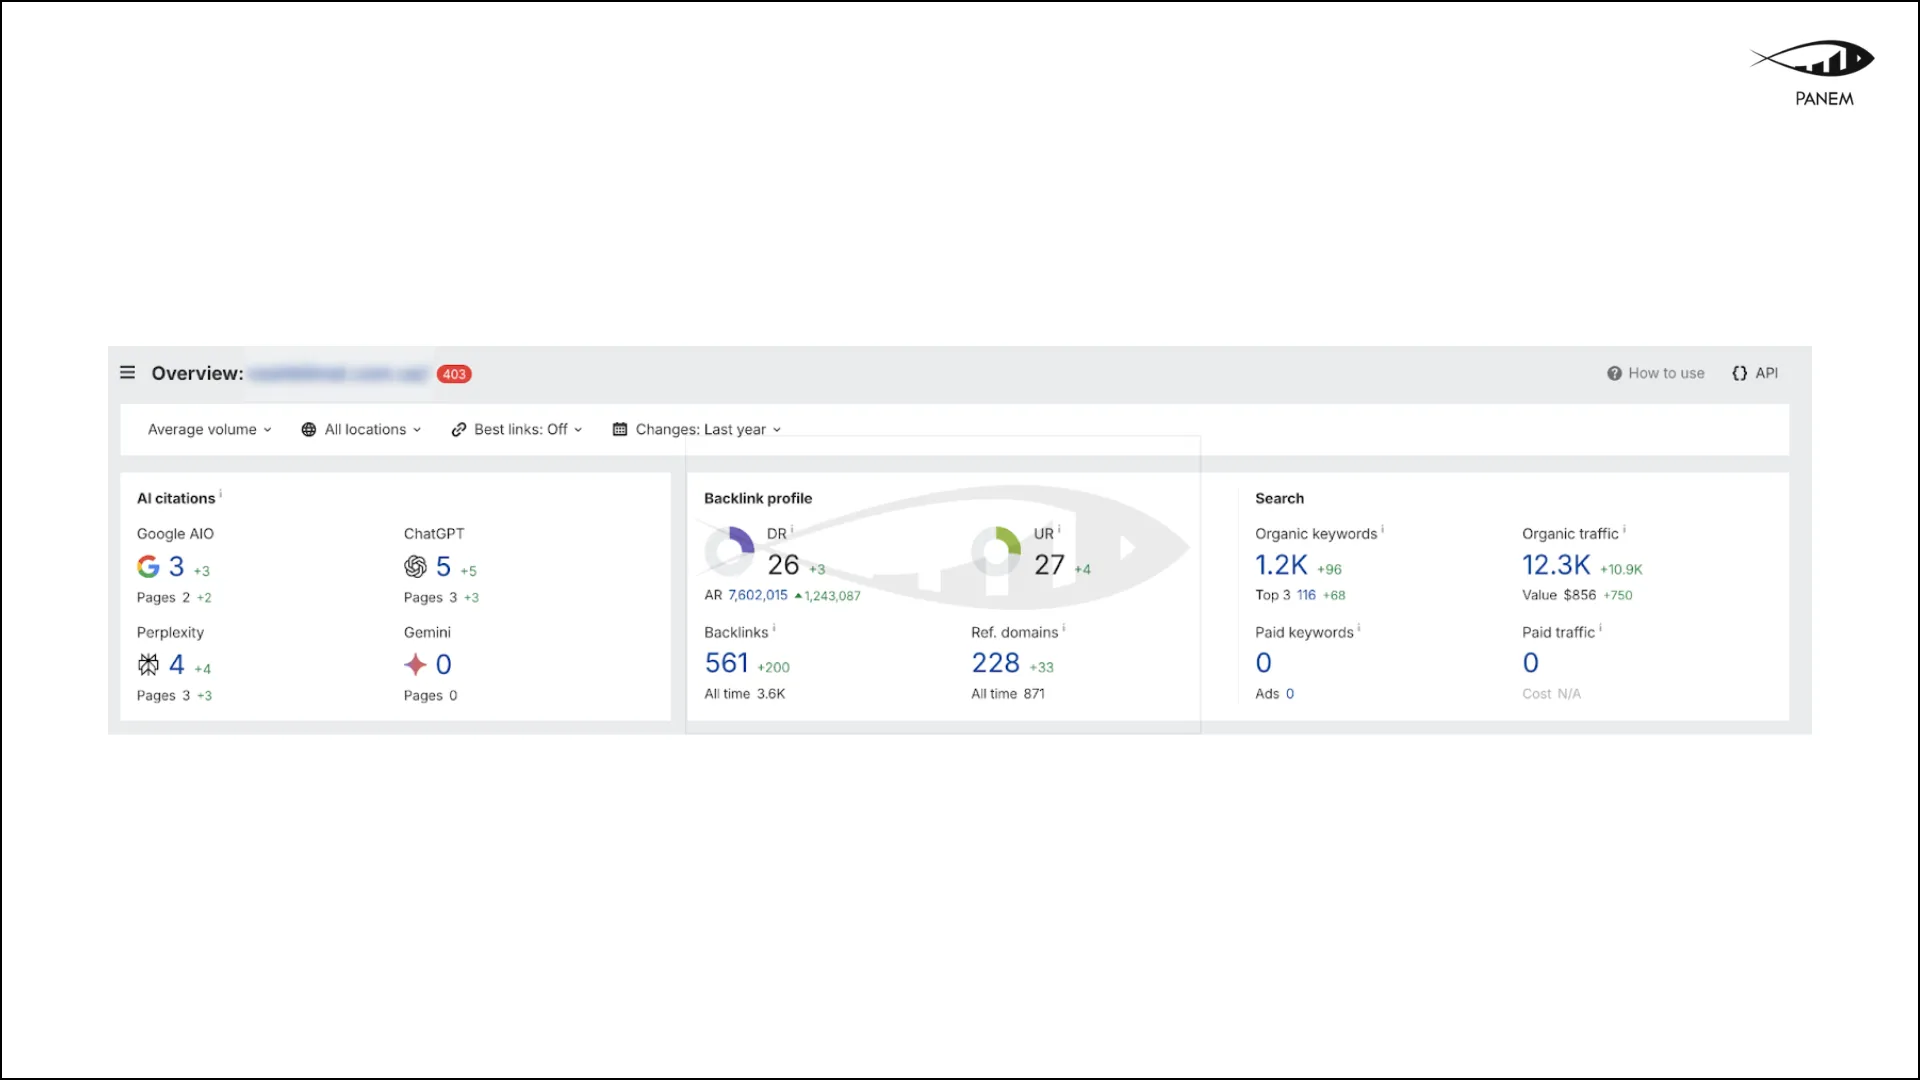Click the AR rank 7,602,015 link
The image size is (1920, 1080).
[758, 595]
